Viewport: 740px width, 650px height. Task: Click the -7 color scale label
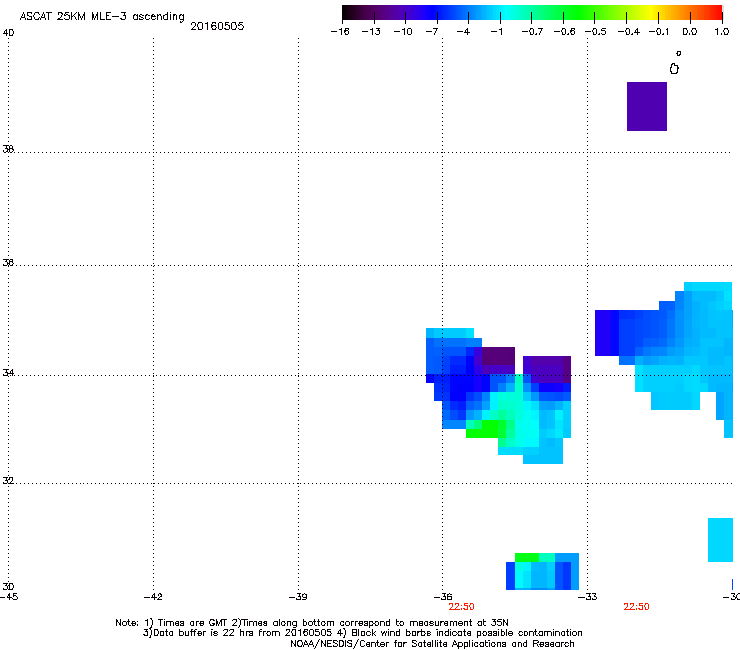pyautogui.click(x=432, y=32)
